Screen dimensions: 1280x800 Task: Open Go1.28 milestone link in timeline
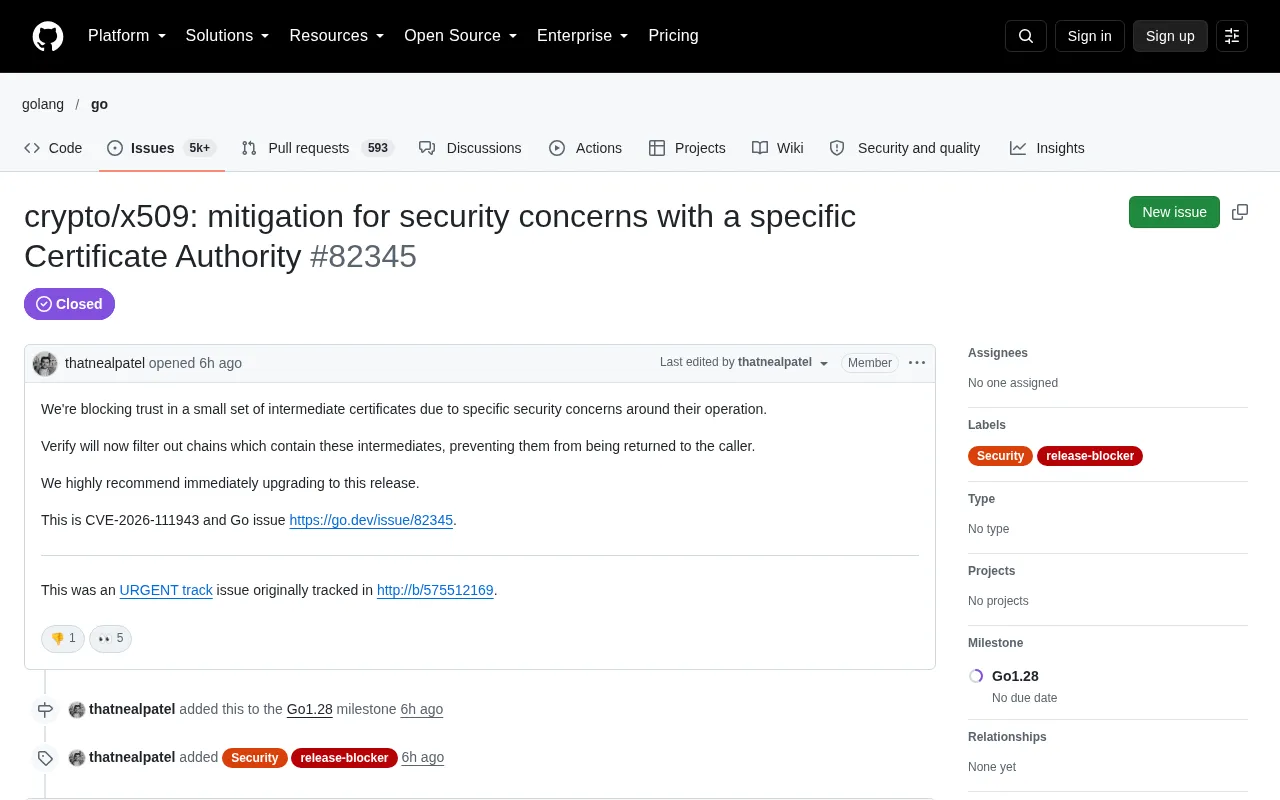tap(310, 709)
